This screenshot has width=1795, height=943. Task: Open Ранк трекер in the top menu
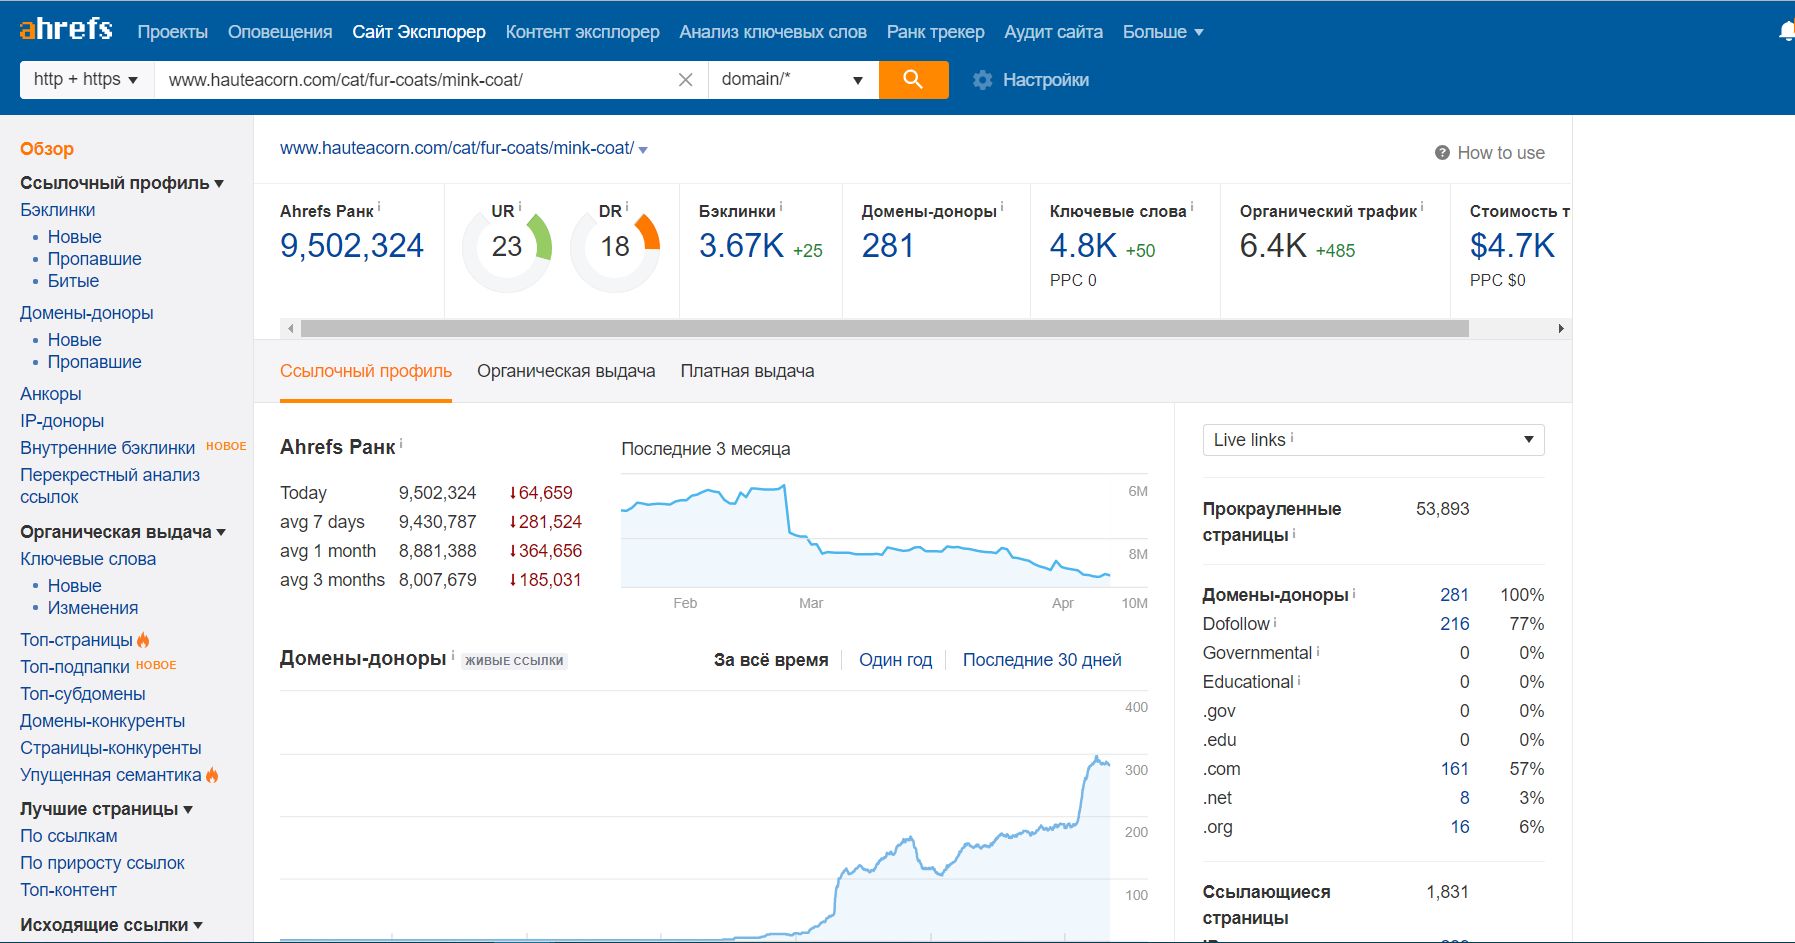point(936,32)
